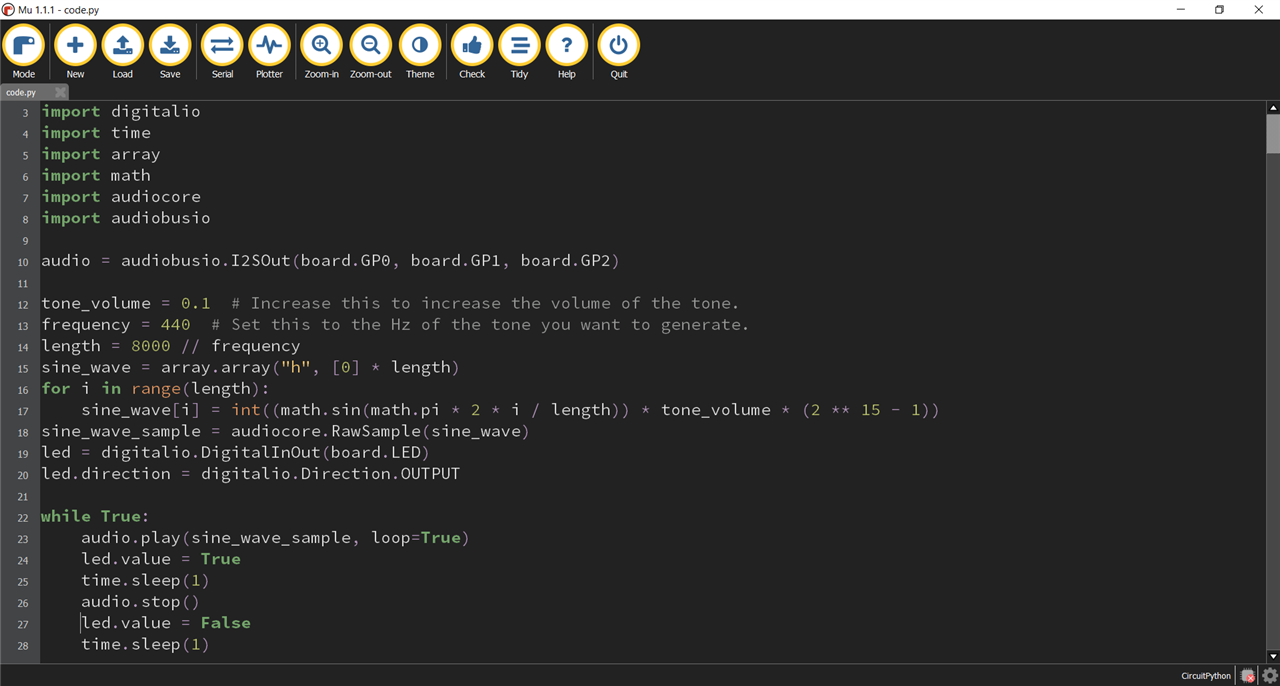The height and width of the screenshot is (686, 1280).
Task: Click the device status icon in status bar
Action: 1248,676
